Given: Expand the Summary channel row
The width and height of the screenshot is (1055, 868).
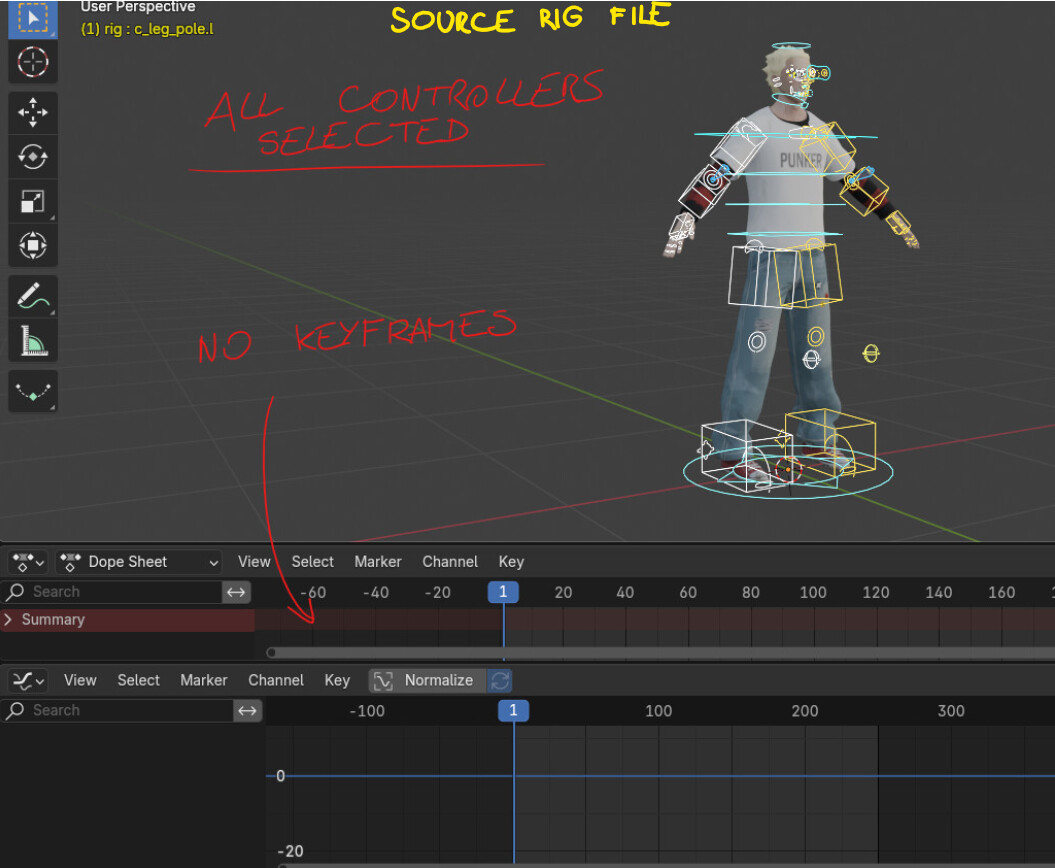Looking at the screenshot, I should click(x=8, y=619).
